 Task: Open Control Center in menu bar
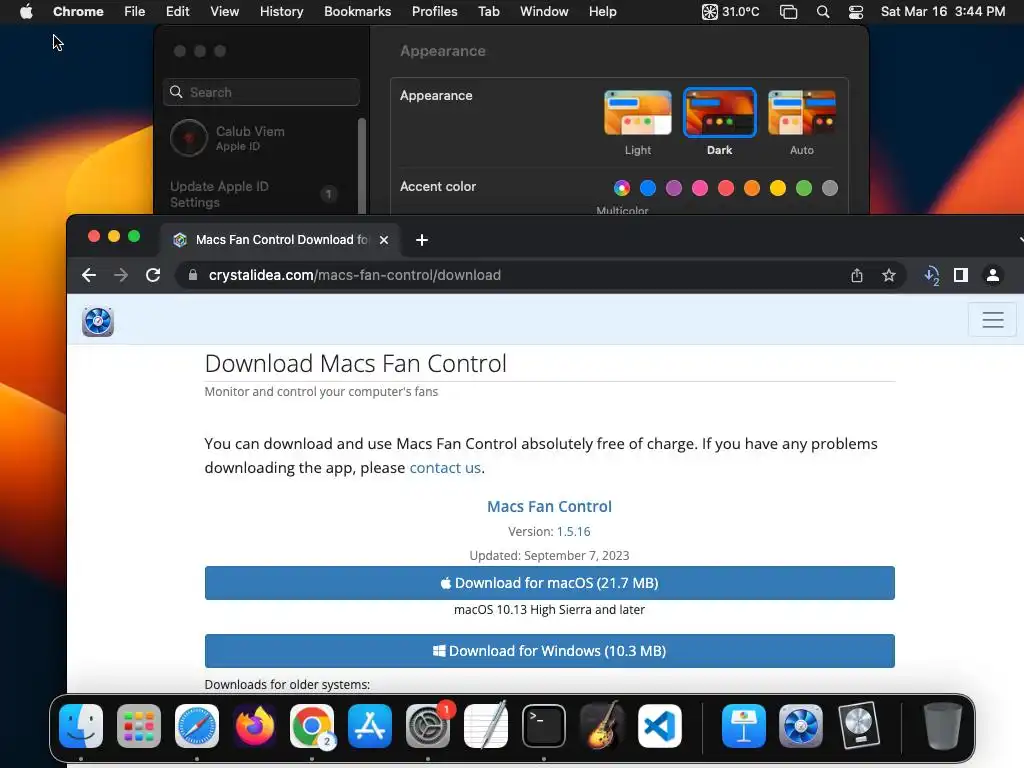click(856, 12)
